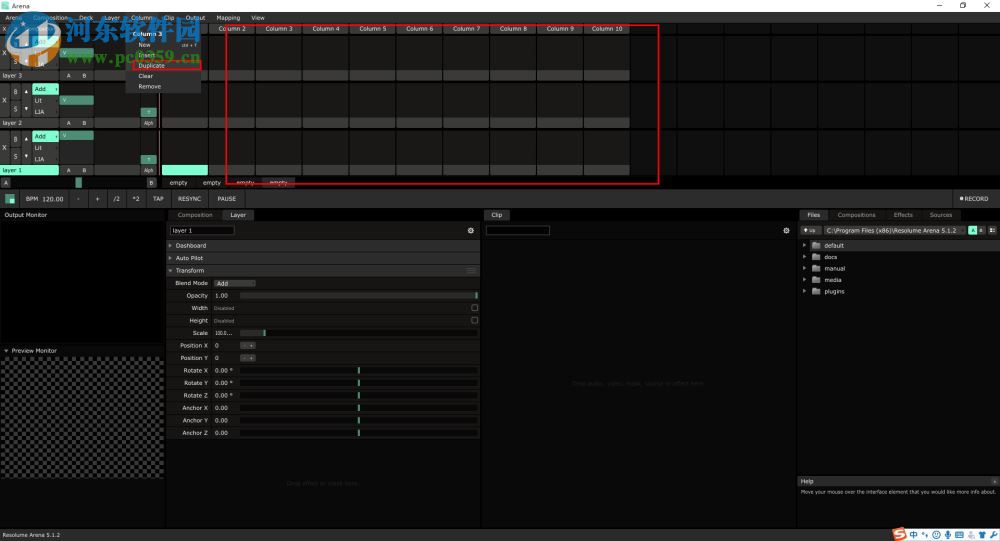Click the Transform section menu icon

click(x=471, y=270)
